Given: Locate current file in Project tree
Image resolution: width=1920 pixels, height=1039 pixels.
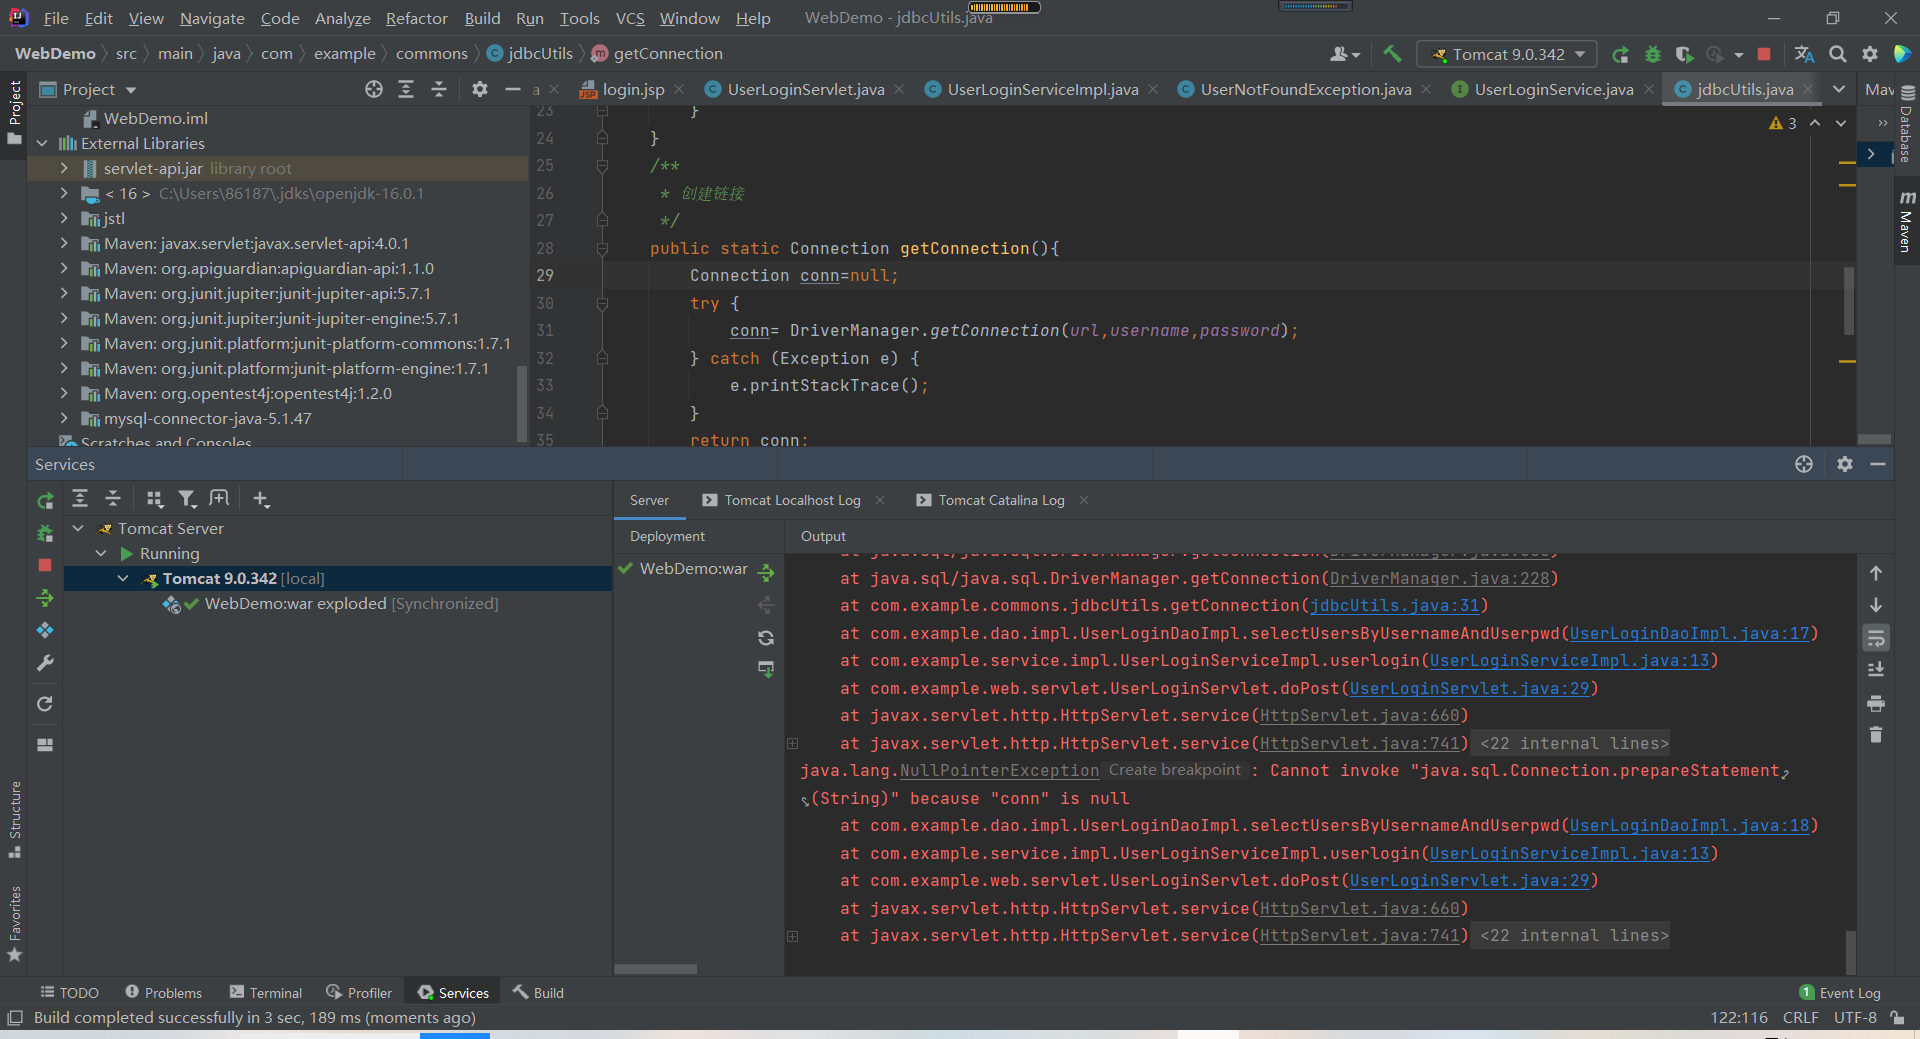Looking at the screenshot, I should click(374, 89).
